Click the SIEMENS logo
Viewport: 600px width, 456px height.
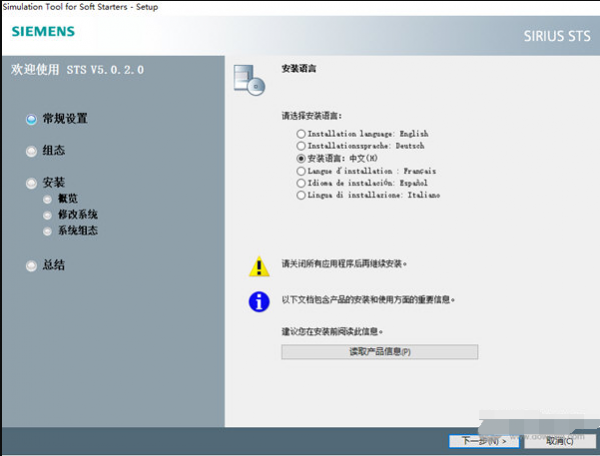coord(43,31)
